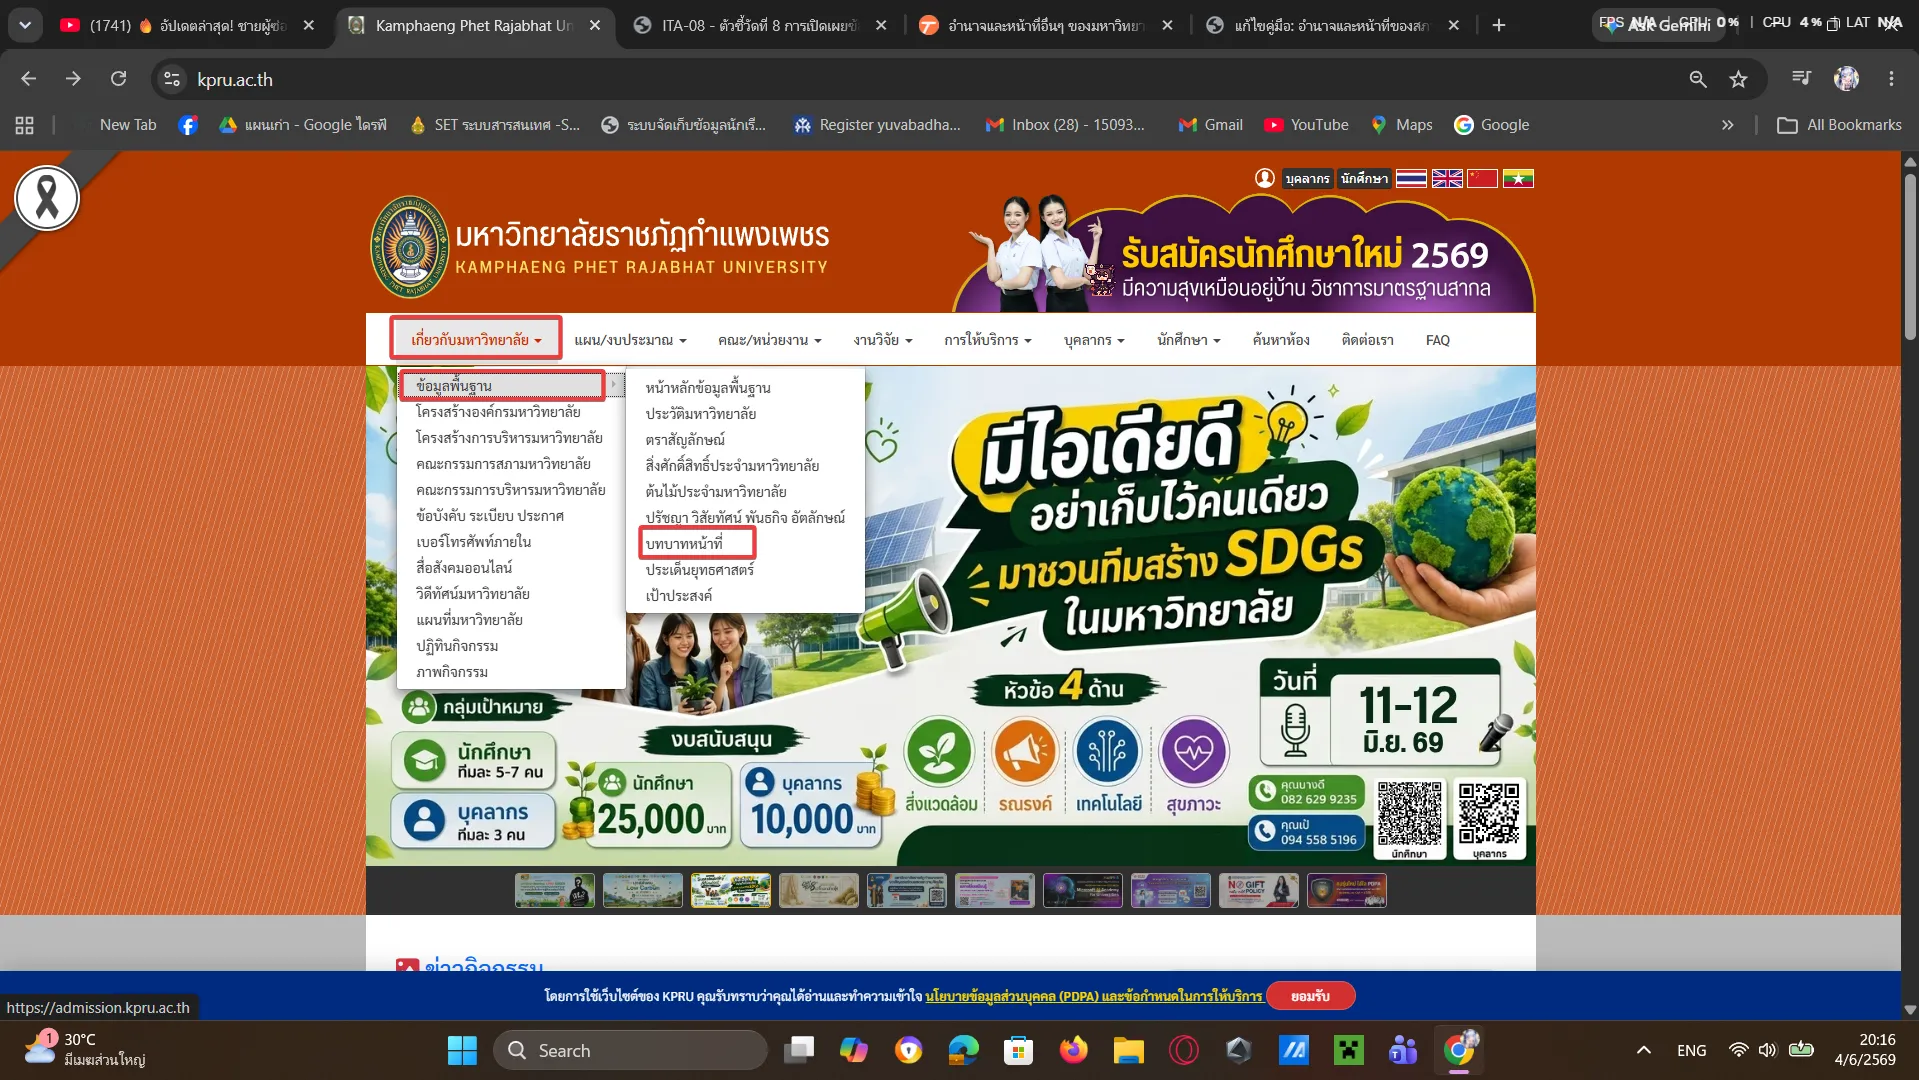Screen dimensions: 1919x1080
Task: Open the Maps bookmark
Action: coord(1402,125)
